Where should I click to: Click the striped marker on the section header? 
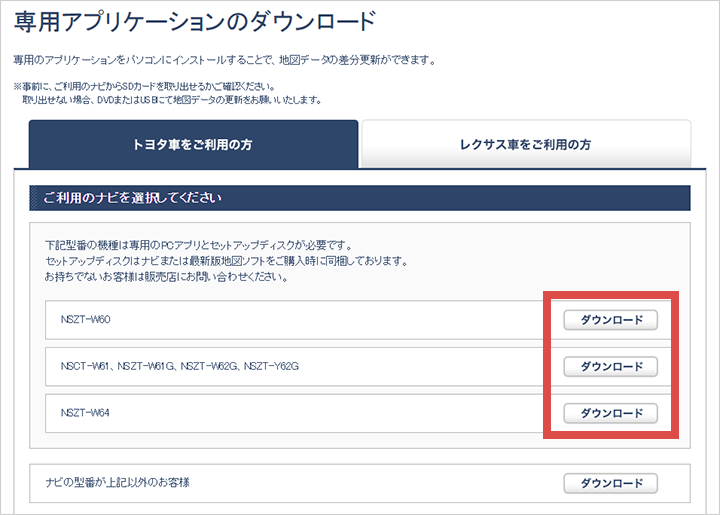point(33,198)
